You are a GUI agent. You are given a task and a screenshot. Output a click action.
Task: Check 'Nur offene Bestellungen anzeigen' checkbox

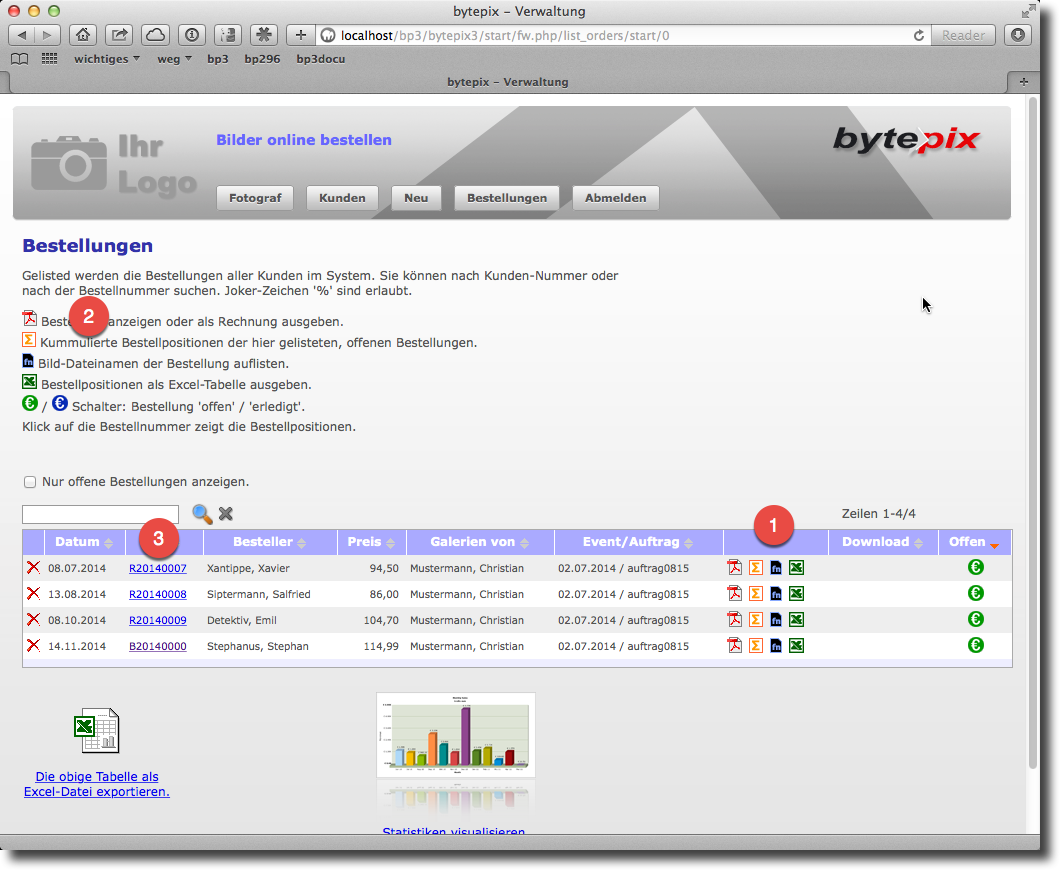30,482
